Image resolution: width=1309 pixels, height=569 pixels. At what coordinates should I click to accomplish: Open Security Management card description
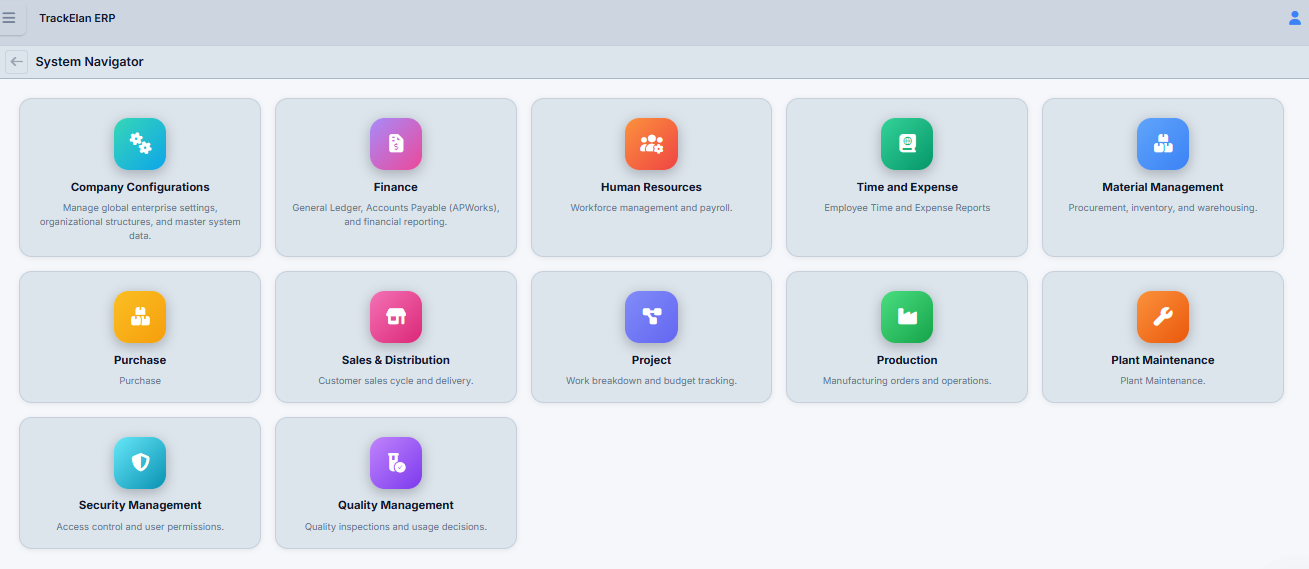click(140, 526)
